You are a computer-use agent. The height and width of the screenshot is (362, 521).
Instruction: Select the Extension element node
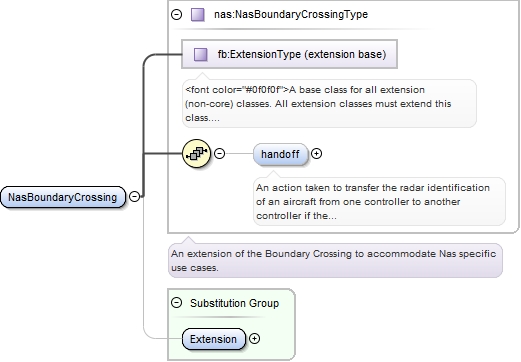click(214, 339)
